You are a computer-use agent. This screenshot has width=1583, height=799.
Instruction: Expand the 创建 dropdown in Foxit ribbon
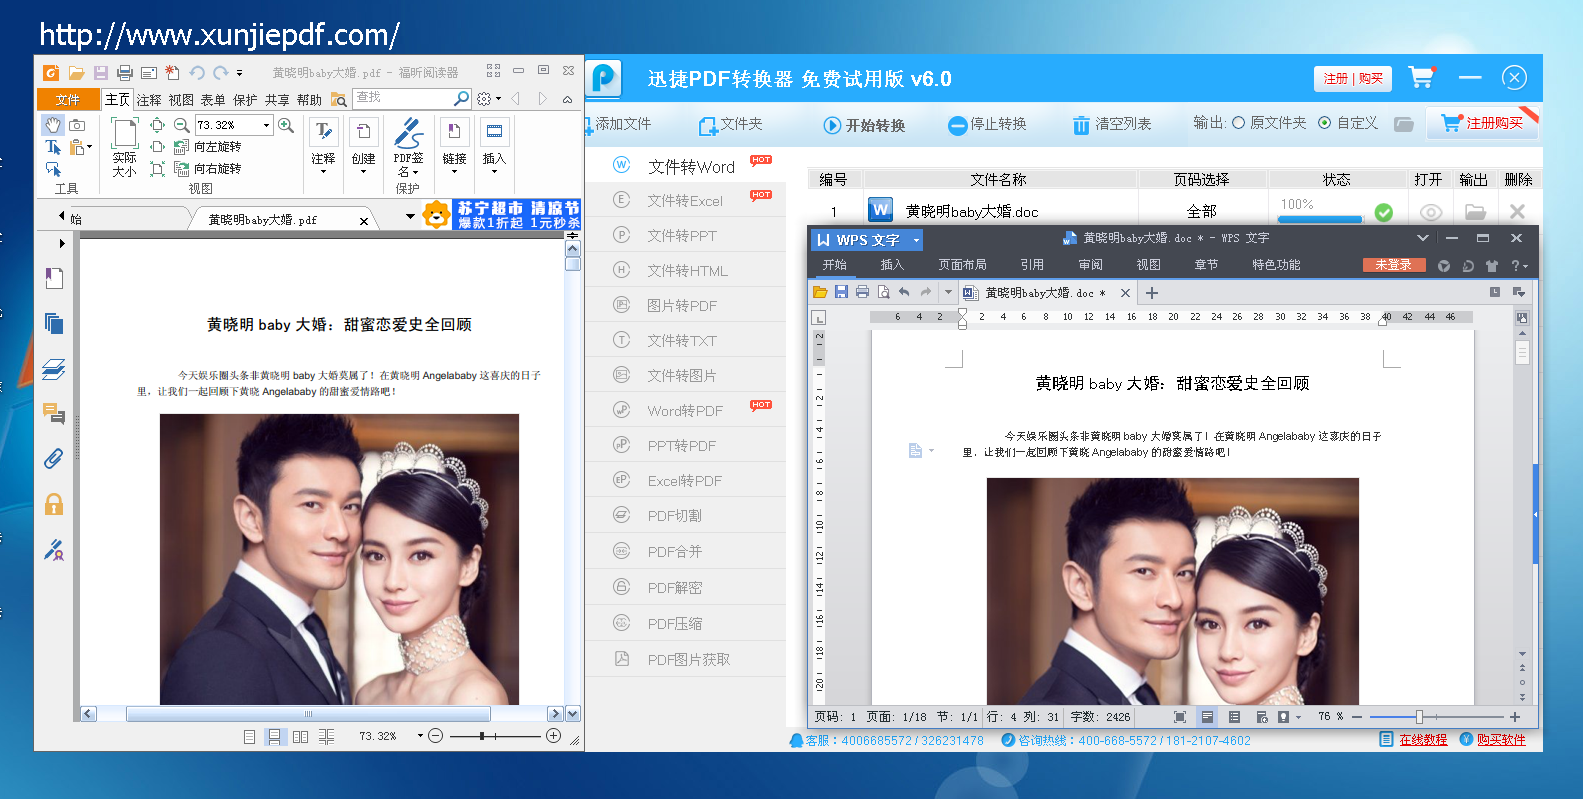[363, 172]
